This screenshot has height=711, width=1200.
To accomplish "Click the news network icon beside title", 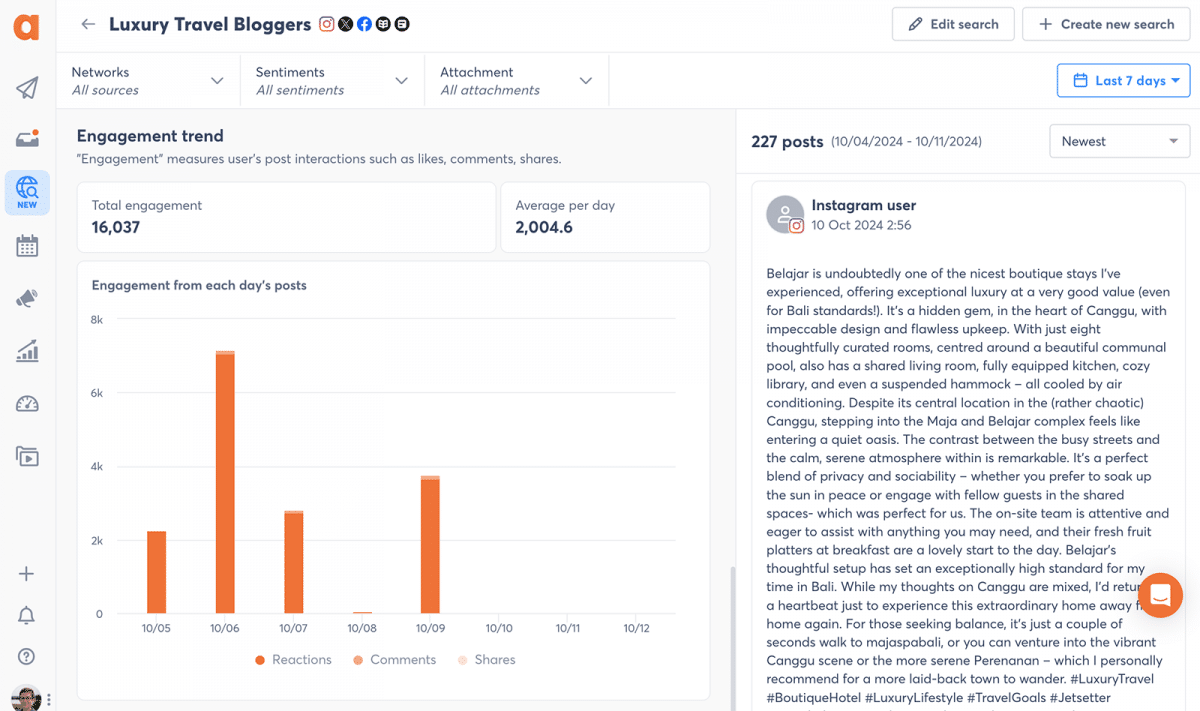I will point(383,24).
